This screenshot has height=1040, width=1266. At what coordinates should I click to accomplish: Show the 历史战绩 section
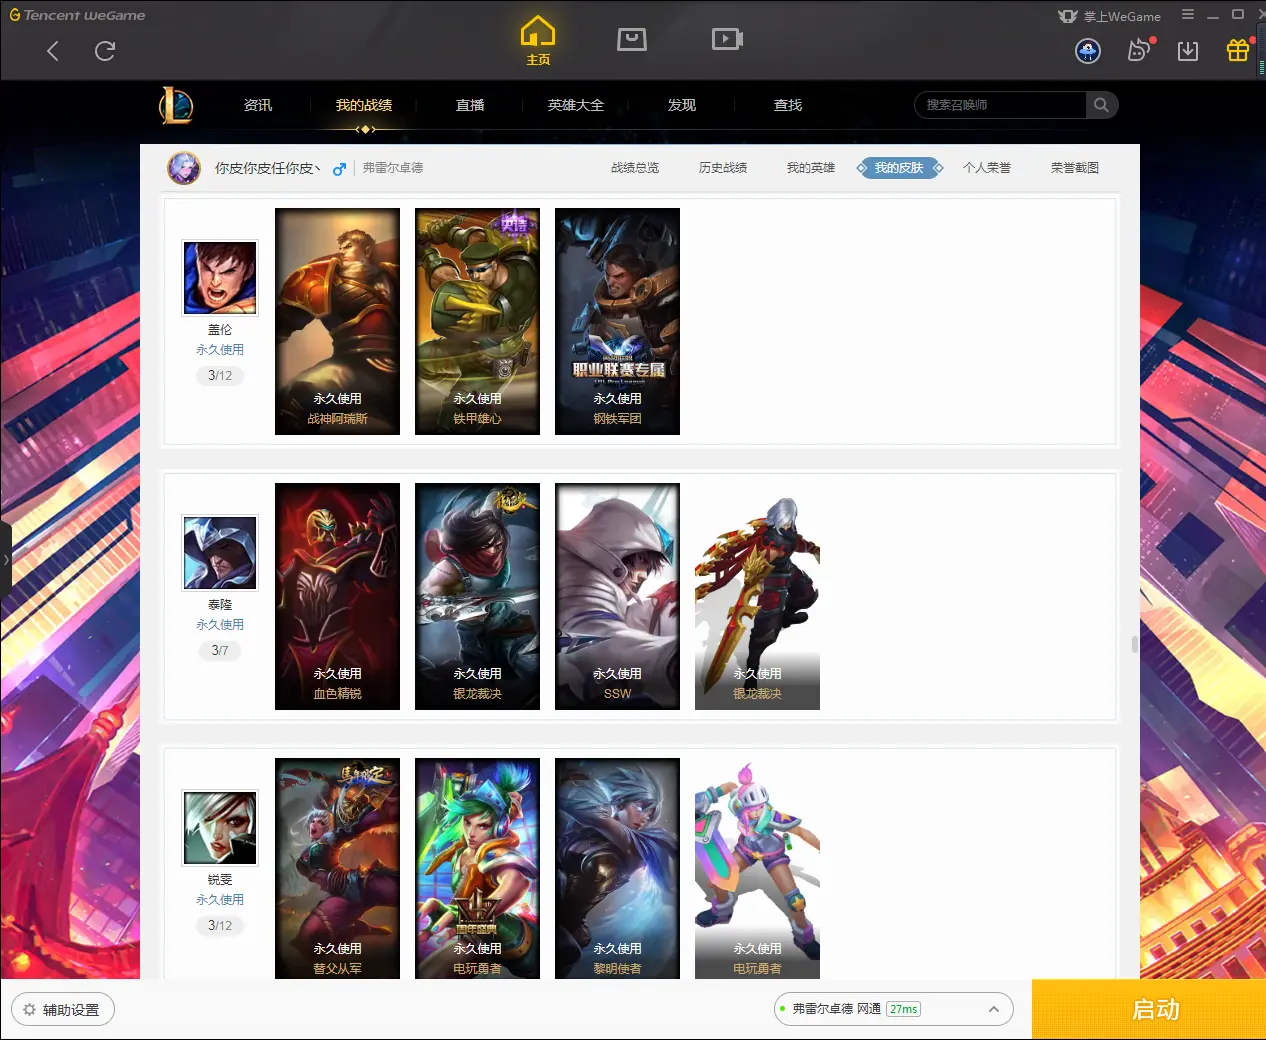[723, 168]
